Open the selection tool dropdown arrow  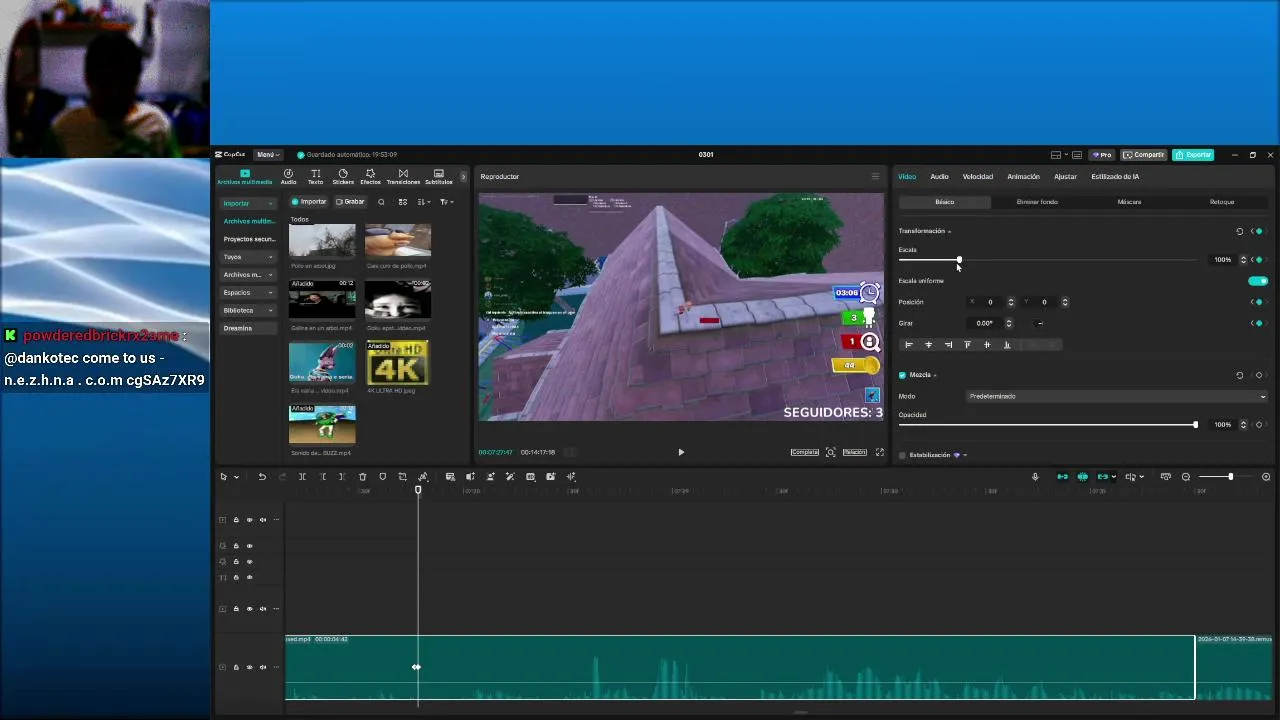236,477
